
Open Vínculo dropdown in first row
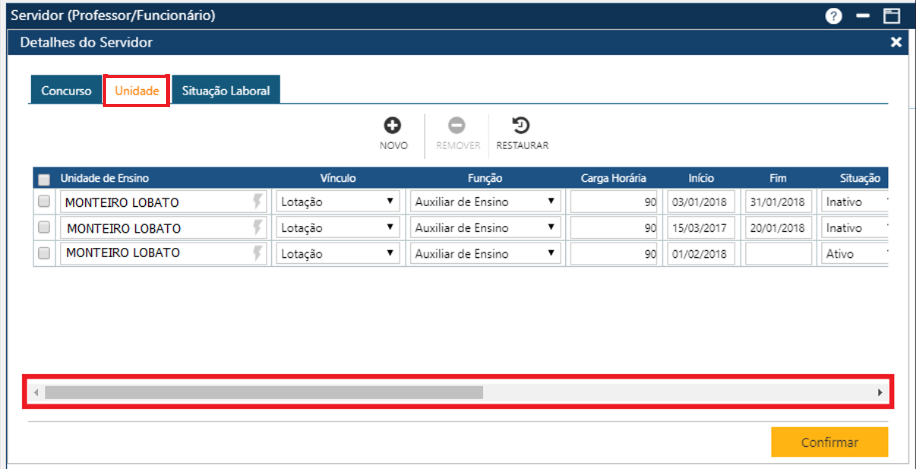(337, 201)
